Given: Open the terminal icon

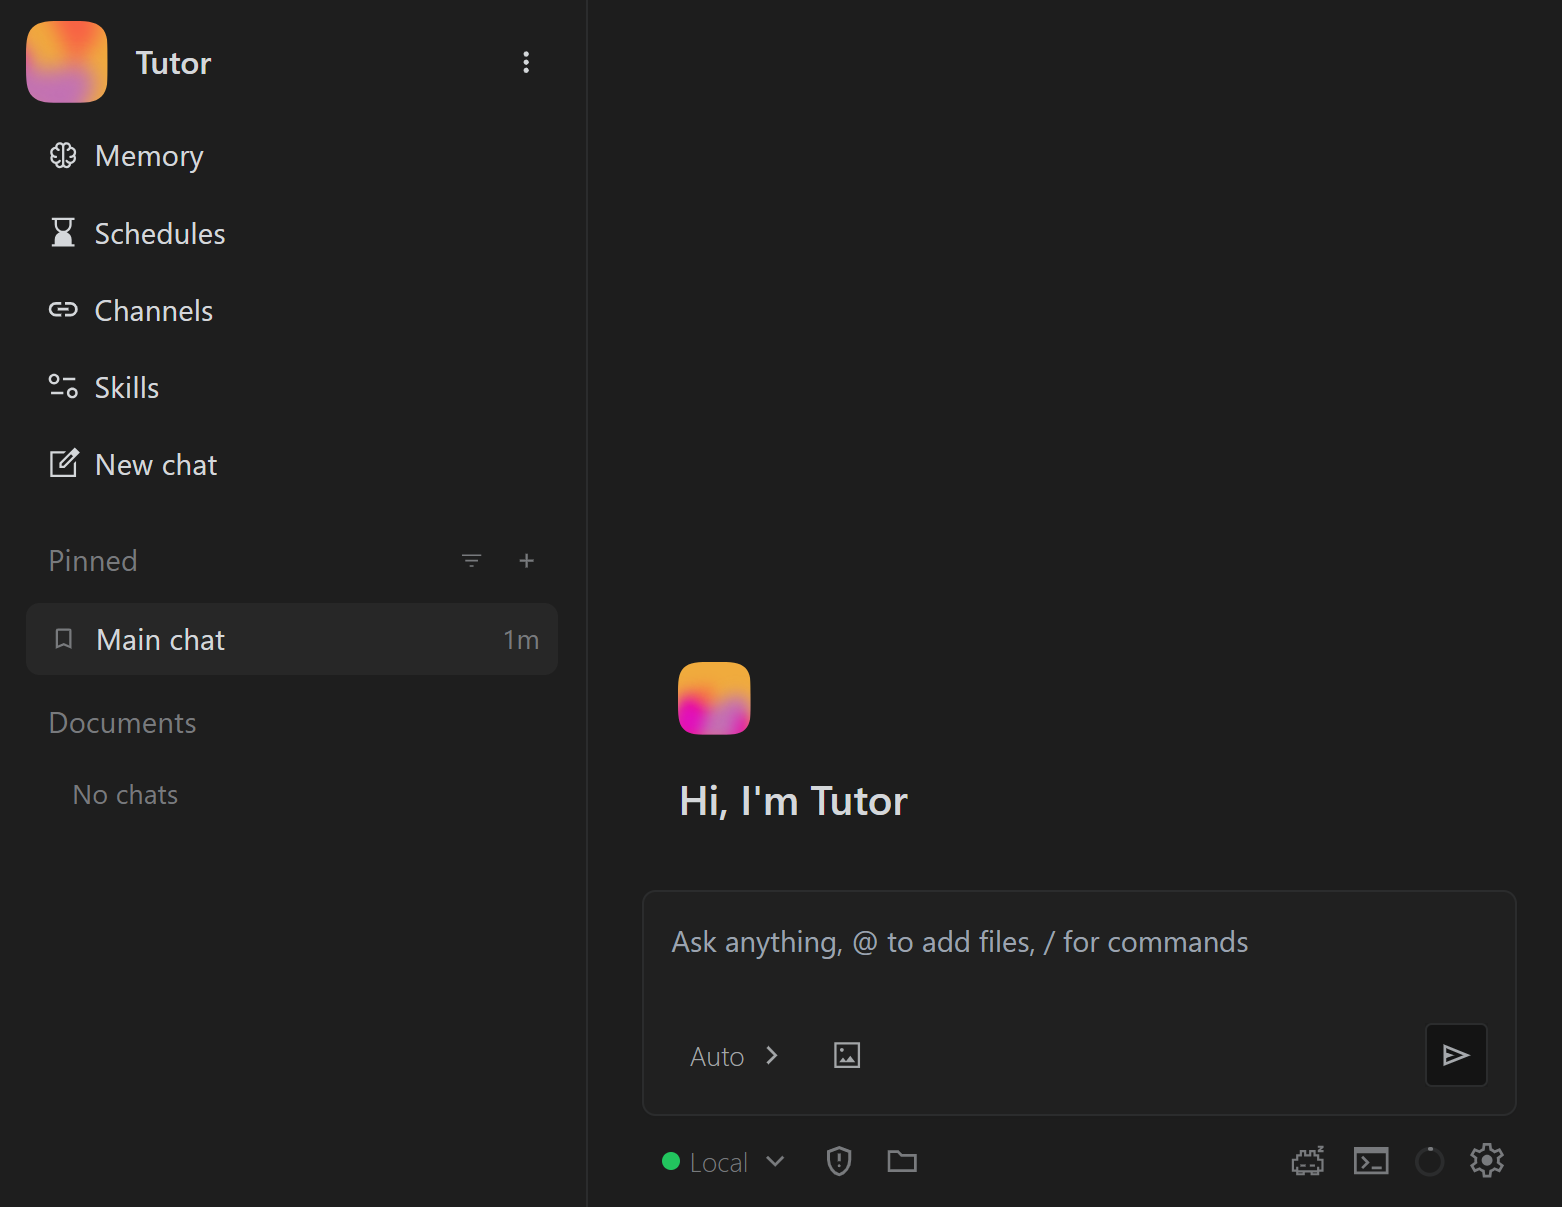Looking at the screenshot, I should click(x=1371, y=1161).
